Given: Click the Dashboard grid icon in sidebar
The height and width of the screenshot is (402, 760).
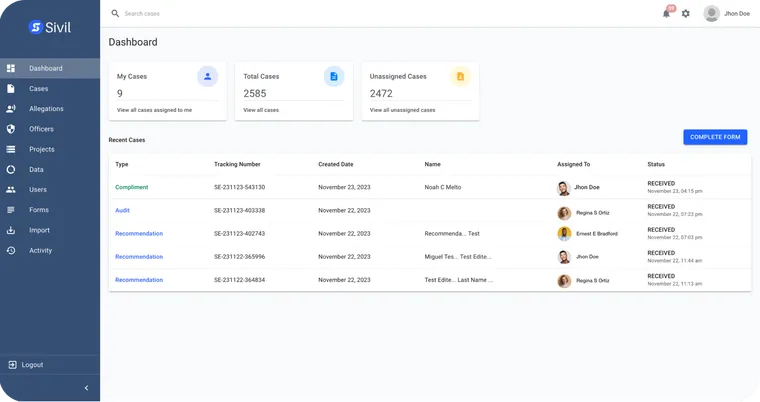Looking at the screenshot, I should pos(11,68).
